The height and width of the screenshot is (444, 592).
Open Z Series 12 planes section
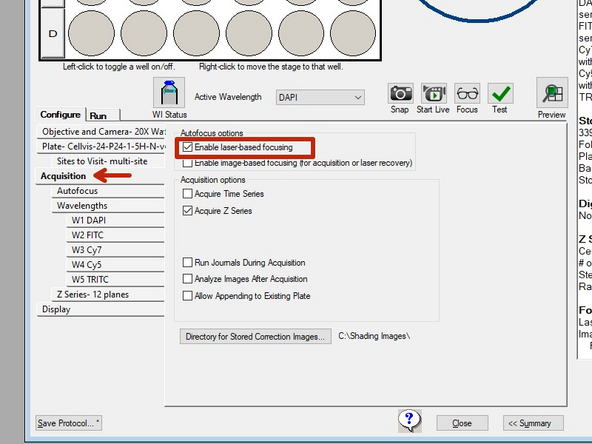[x=108, y=294]
